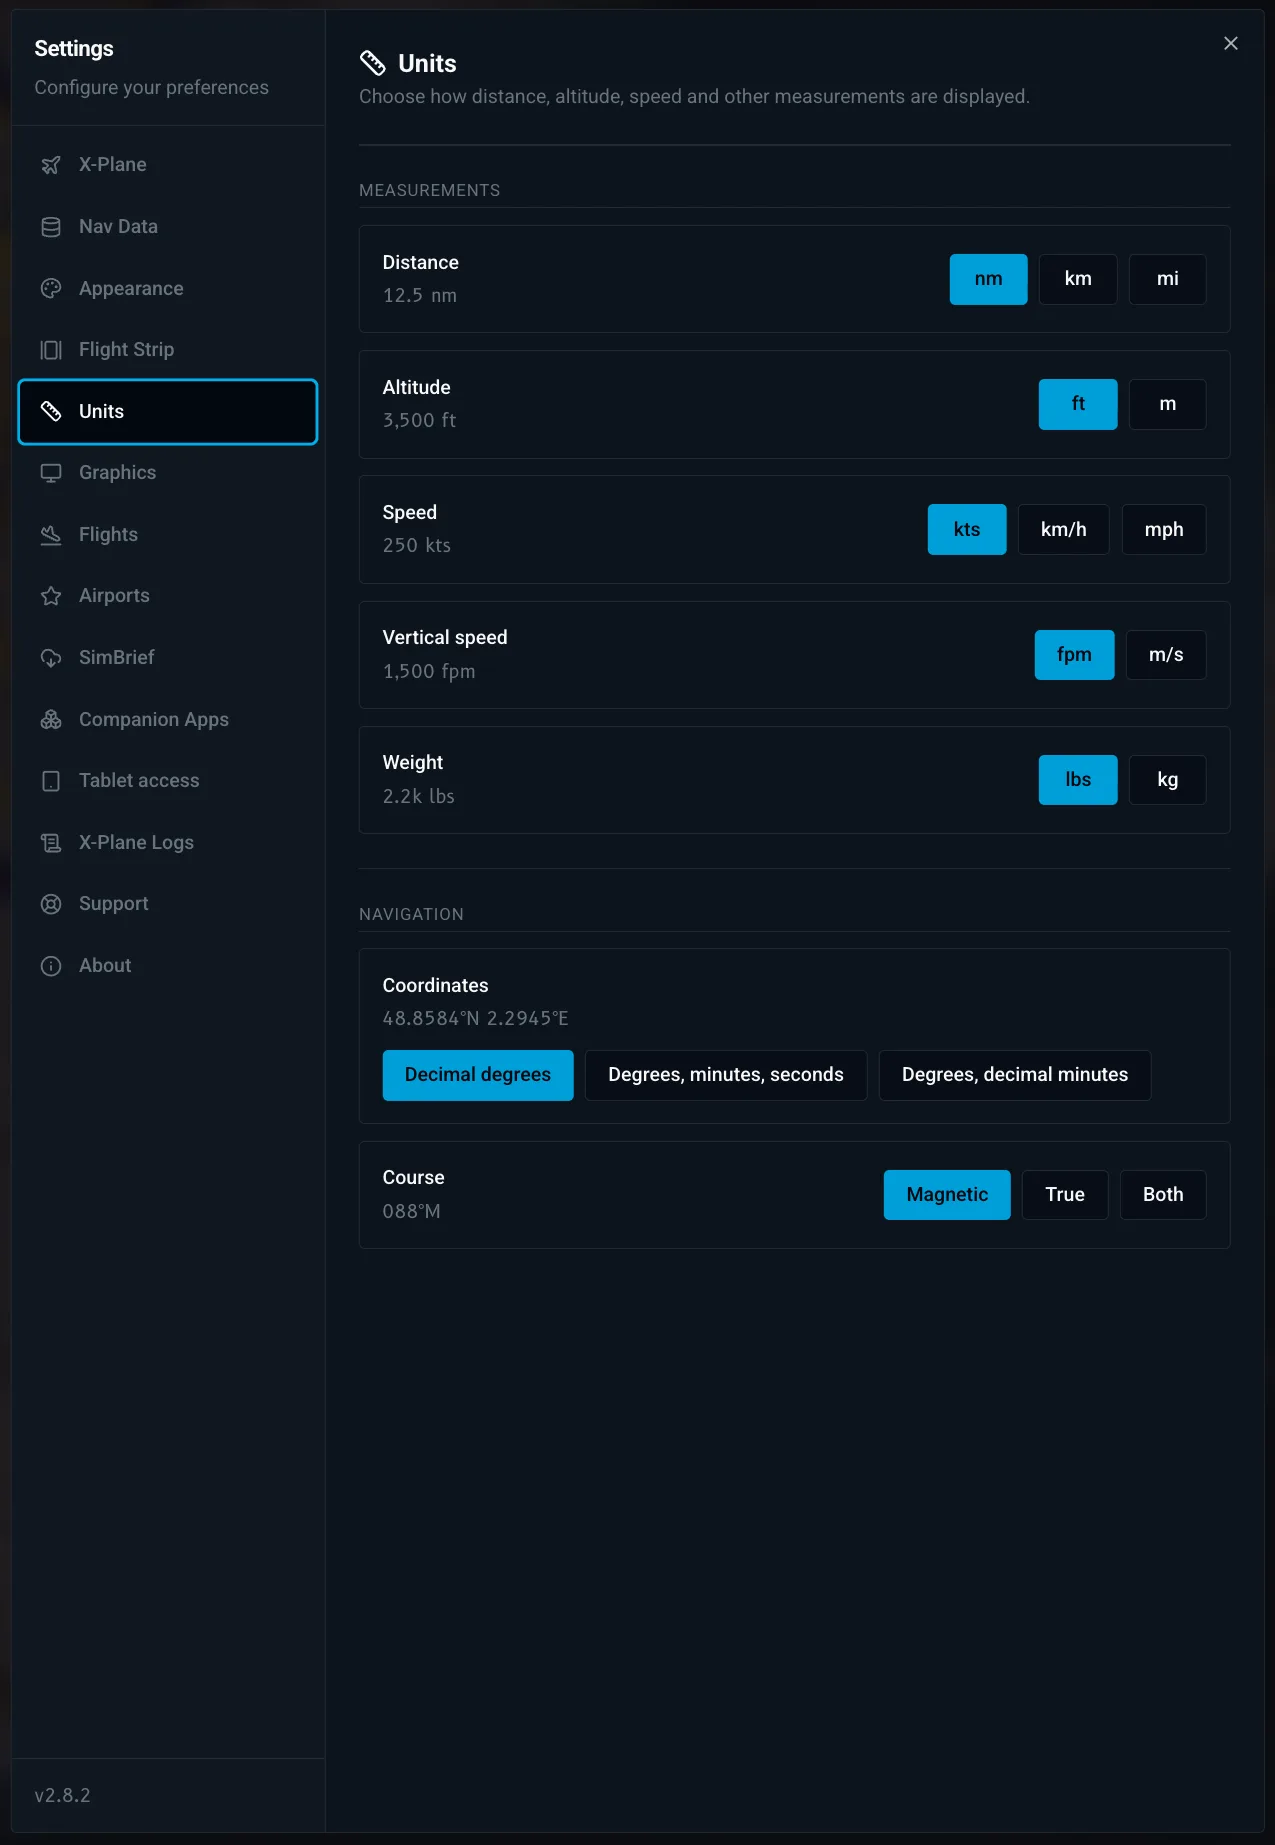
Task: Click the version text v2.8.2
Action: click(x=62, y=1795)
